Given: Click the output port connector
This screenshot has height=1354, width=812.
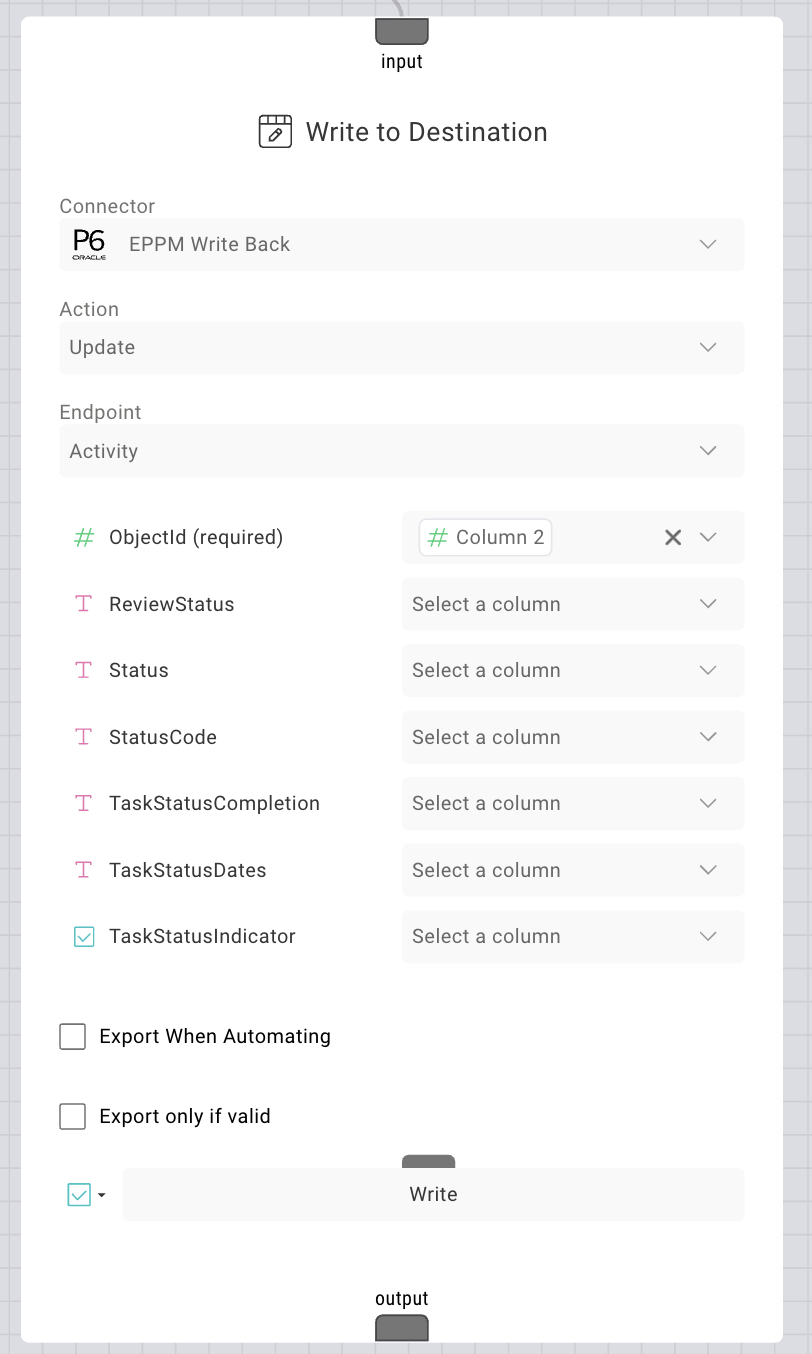Looking at the screenshot, I should point(401,1328).
